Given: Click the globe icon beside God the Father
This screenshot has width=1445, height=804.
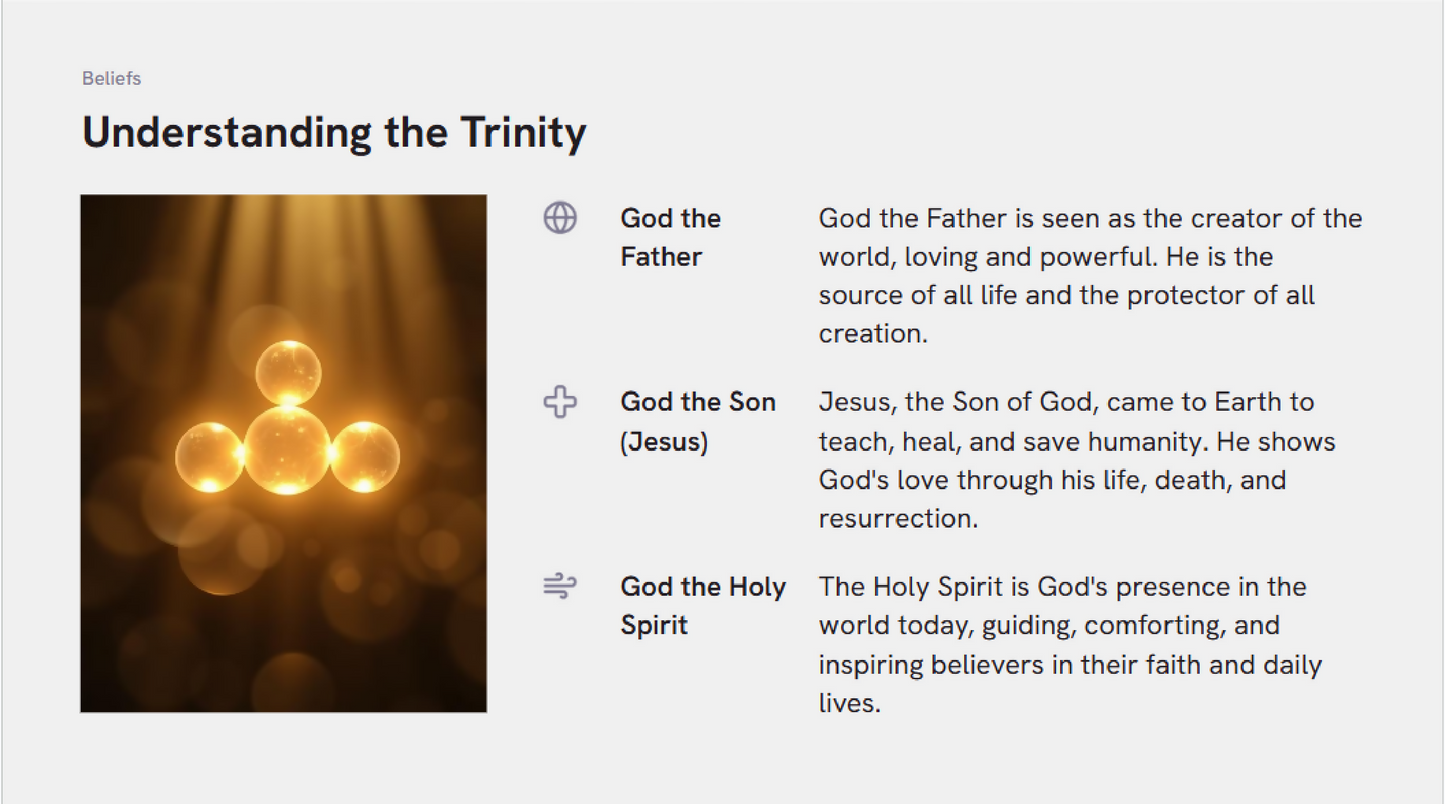Looking at the screenshot, I should point(560,217).
